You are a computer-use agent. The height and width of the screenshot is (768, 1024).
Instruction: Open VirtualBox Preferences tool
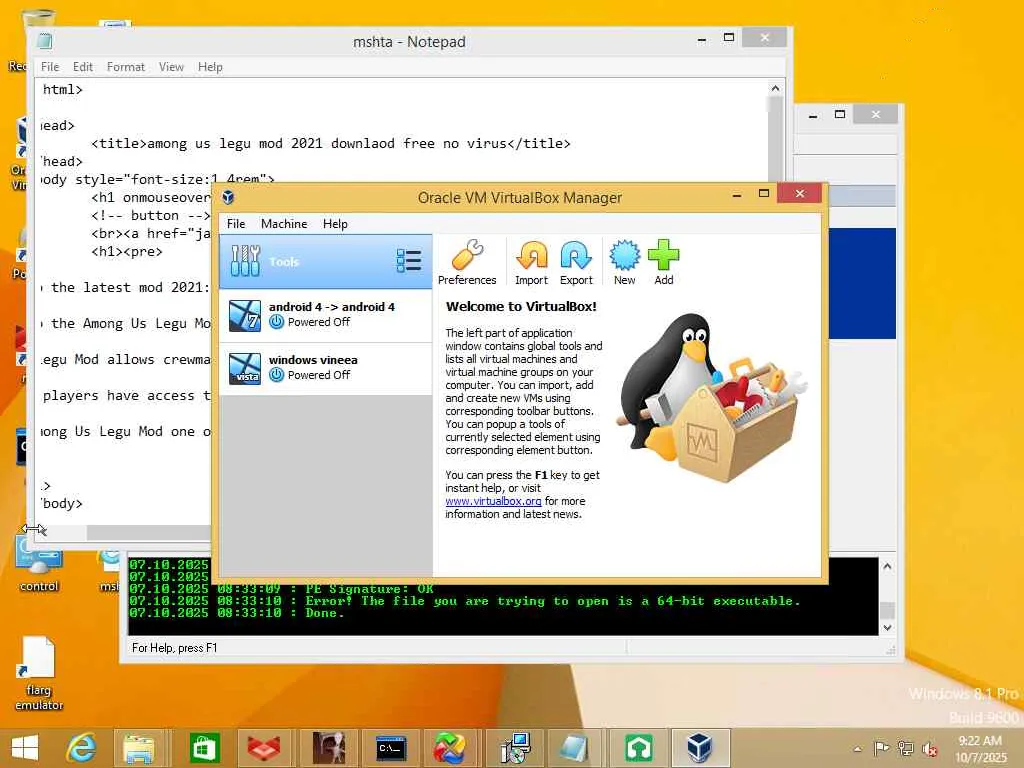(x=467, y=262)
